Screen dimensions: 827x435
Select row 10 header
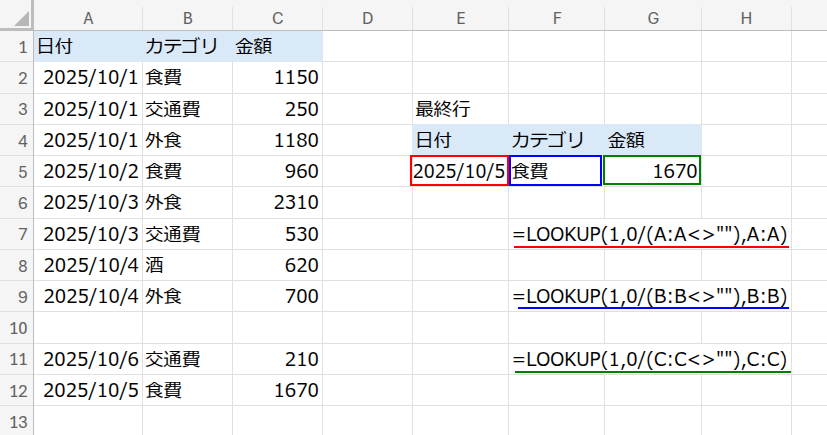pyautogui.click(x=17, y=328)
